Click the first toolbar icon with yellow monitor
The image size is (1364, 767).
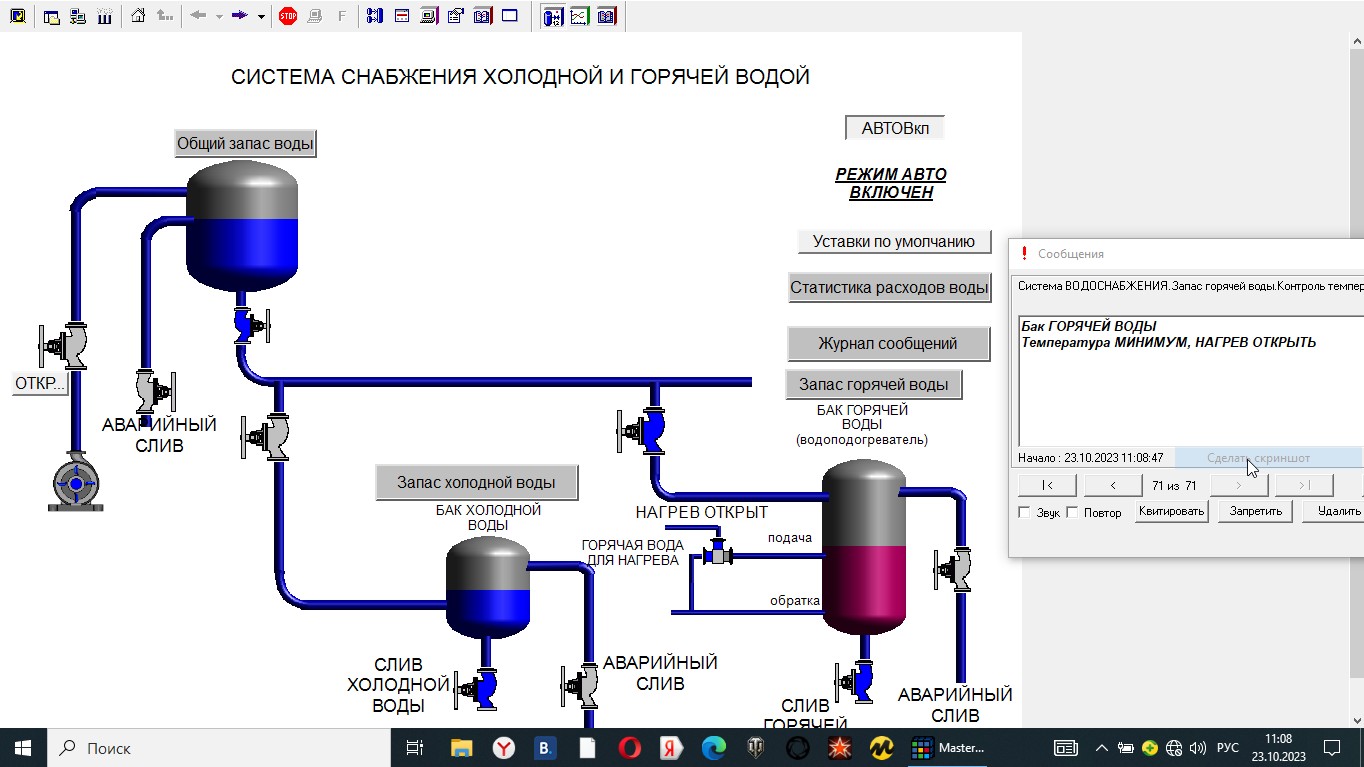(17, 16)
